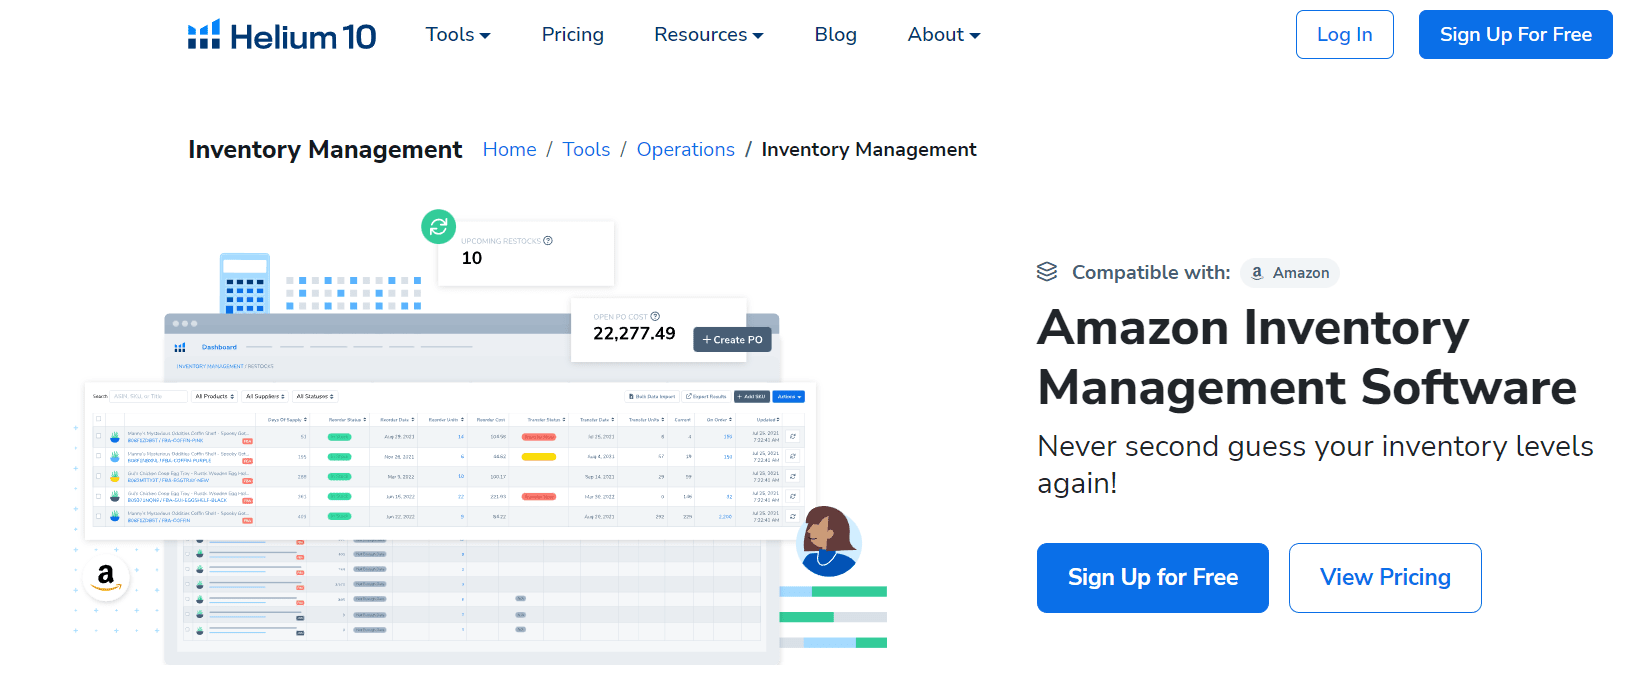Tick the select-all checkbox in table header
Viewport: 1644px width, 698px height.
point(98,419)
